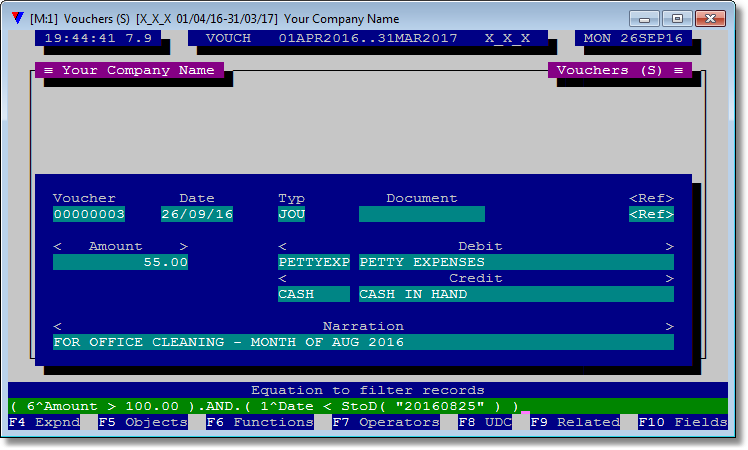The width and height of the screenshot is (748, 450).
Task: Click the Typ field JOU
Action: click(291, 214)
